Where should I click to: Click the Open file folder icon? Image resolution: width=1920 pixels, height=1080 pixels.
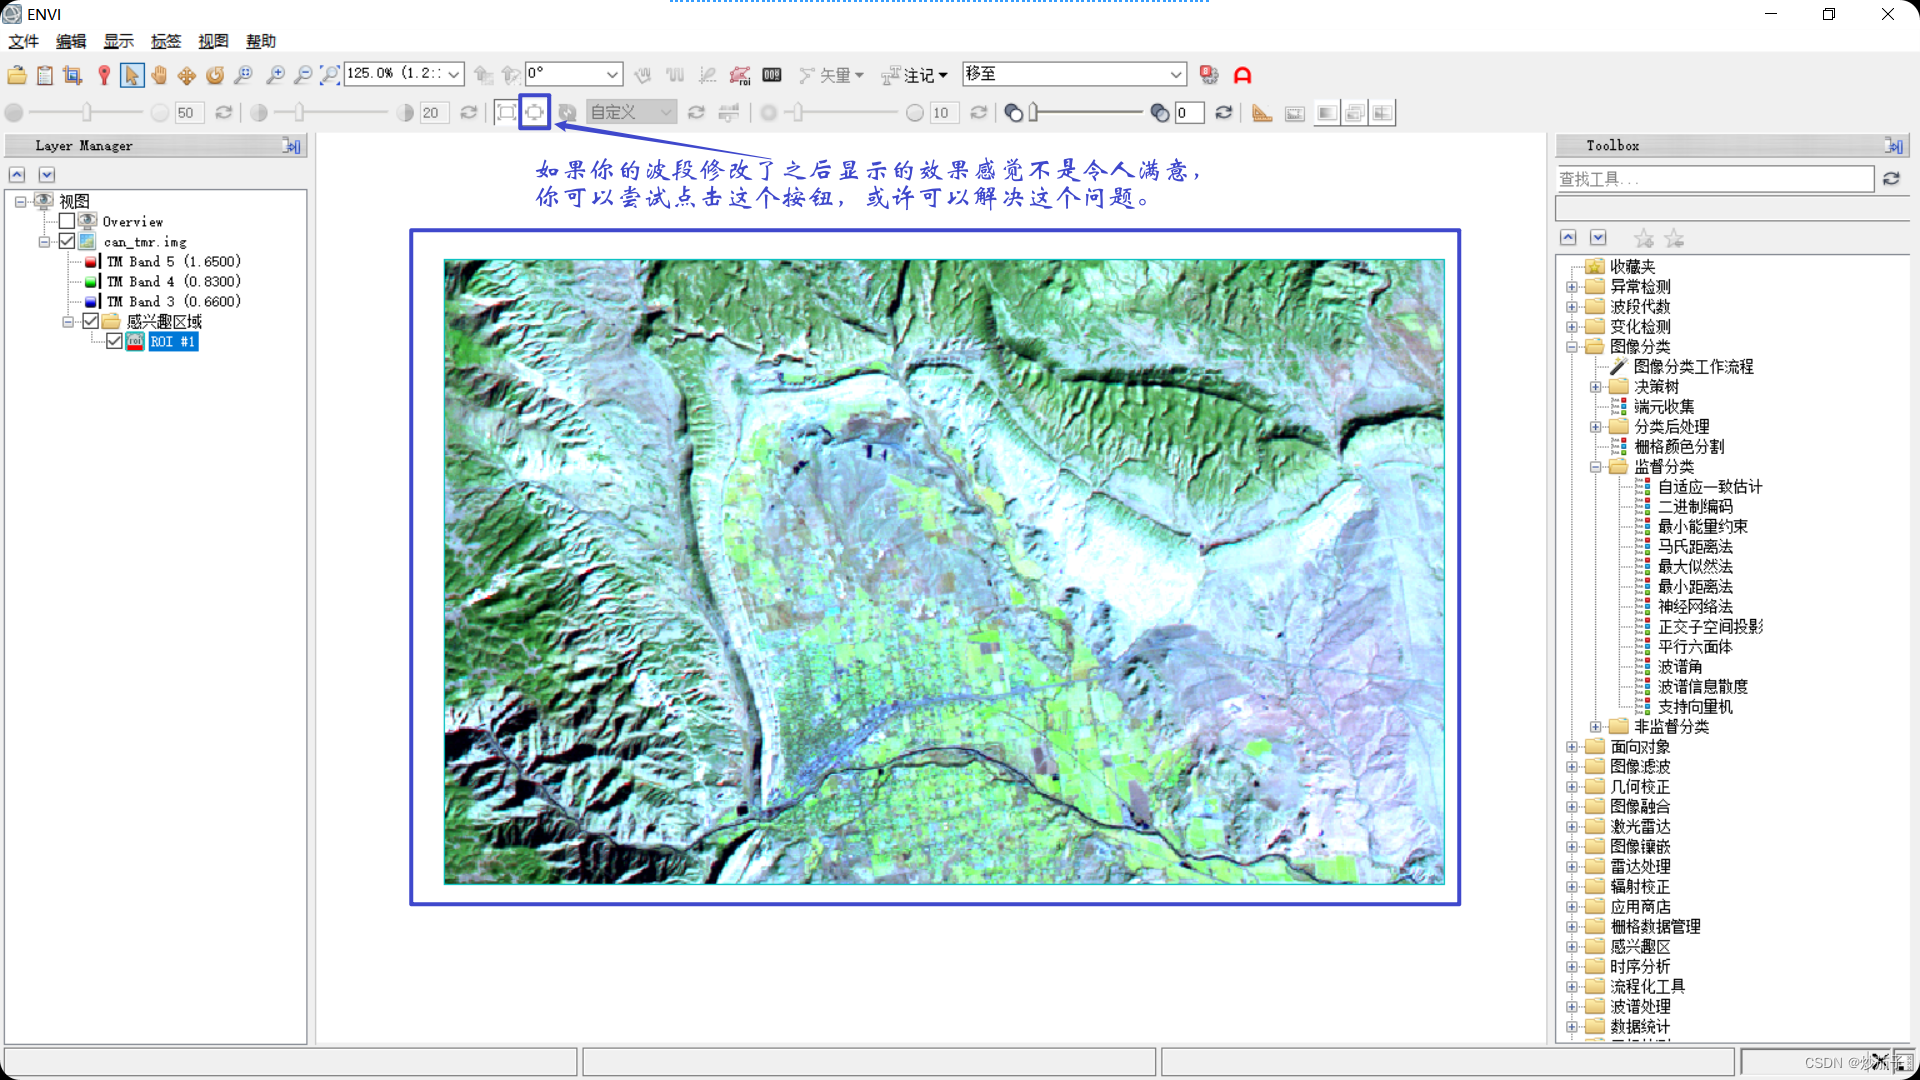point(17,75)
